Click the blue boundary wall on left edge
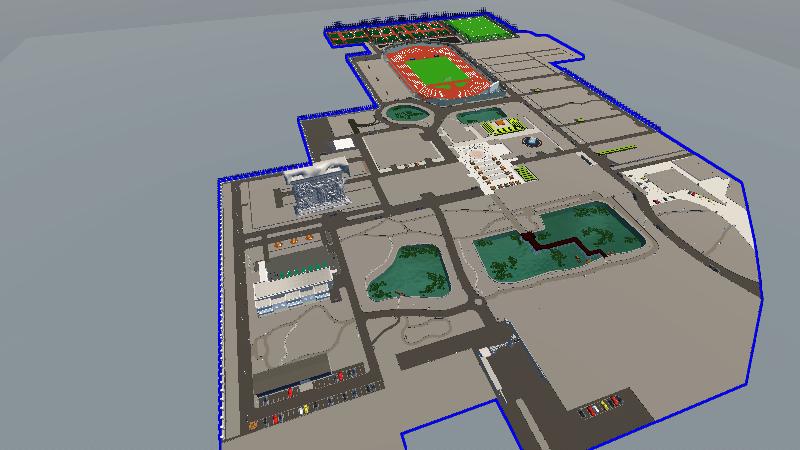The image size is (800, 450). pyautogui.click(x=219, y=300)
